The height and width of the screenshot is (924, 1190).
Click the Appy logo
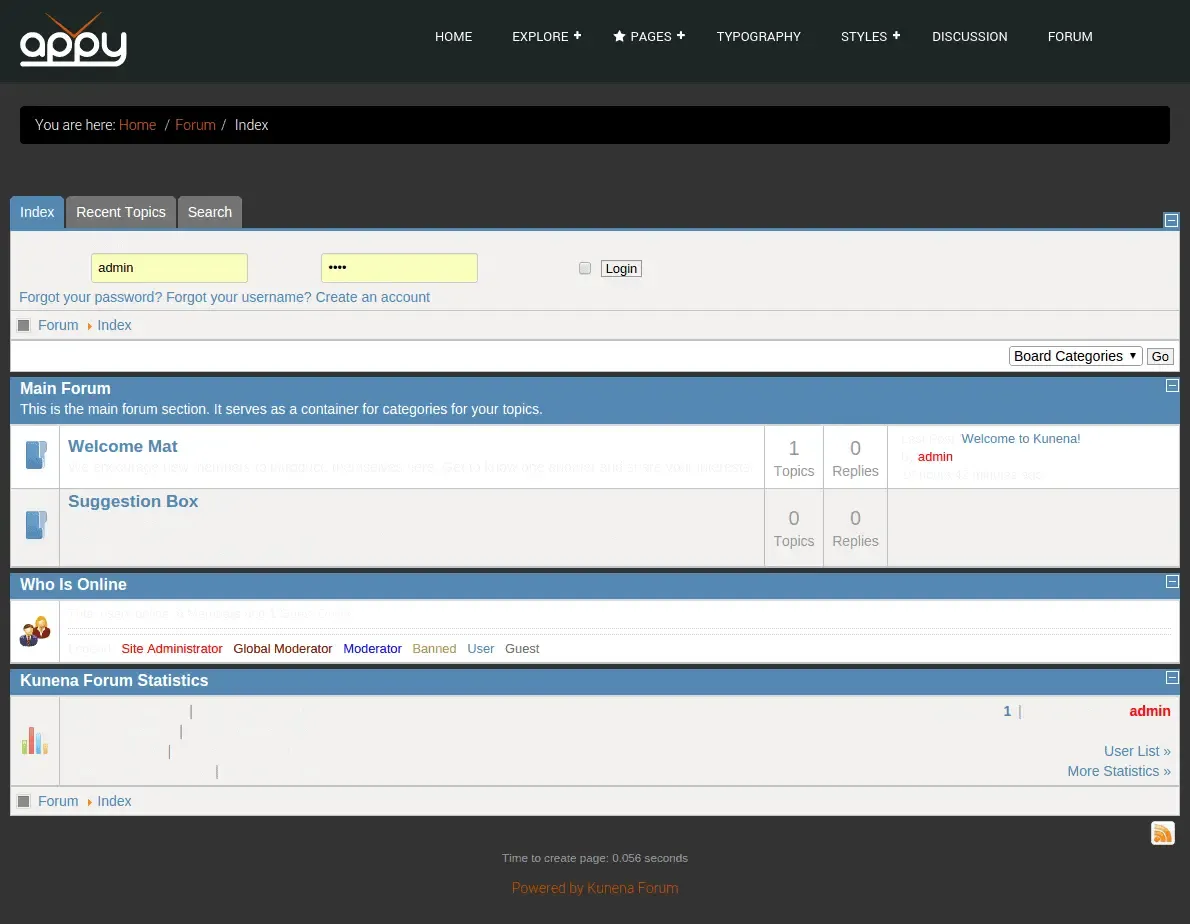[73, 39]
